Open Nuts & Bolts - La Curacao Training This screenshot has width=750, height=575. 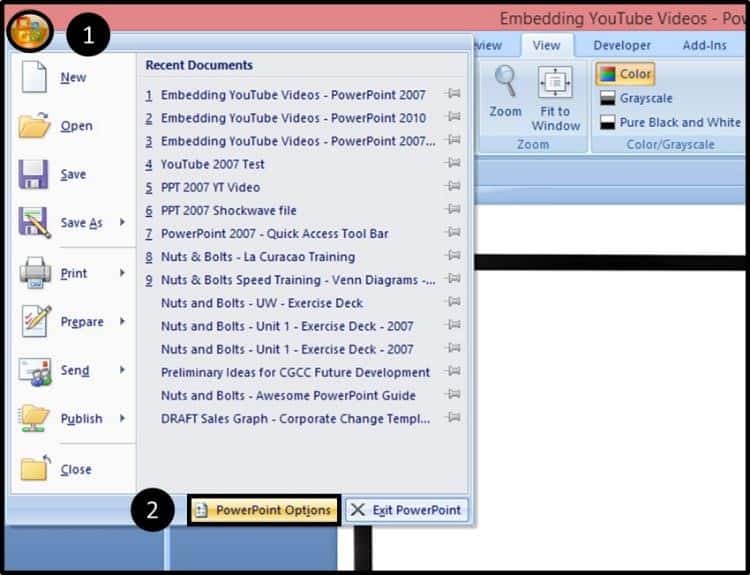258,257
